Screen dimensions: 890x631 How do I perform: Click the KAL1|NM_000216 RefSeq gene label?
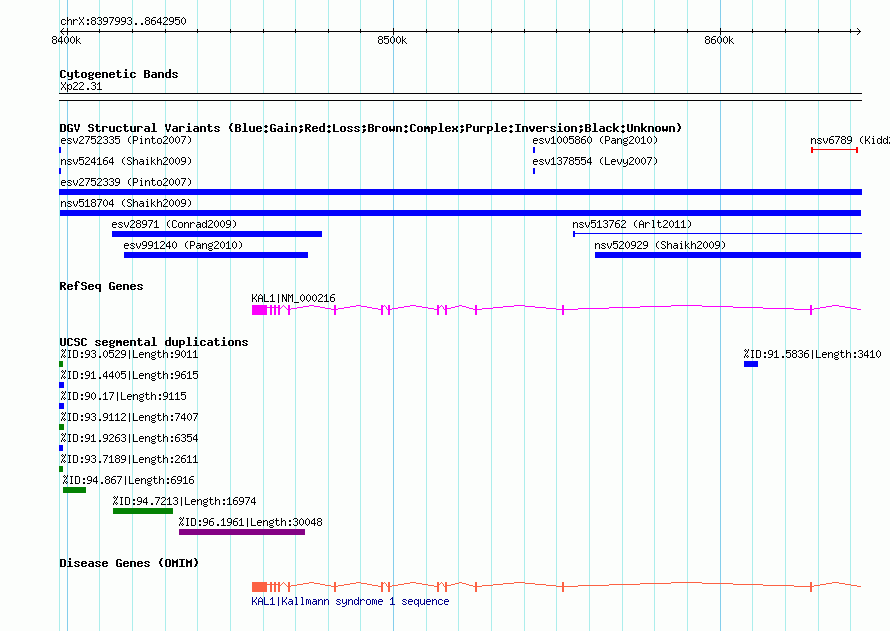click(293, 298)
